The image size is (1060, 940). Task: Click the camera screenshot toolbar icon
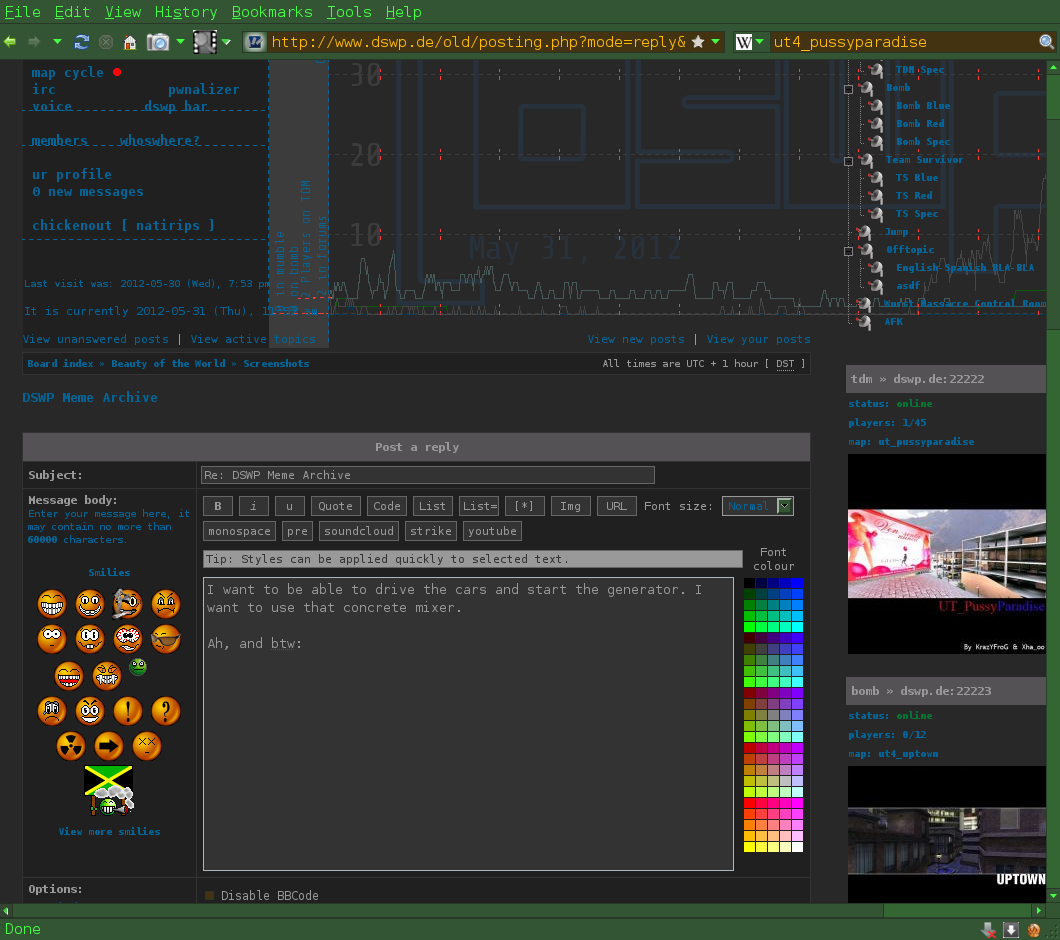click(x=158, y=42)
